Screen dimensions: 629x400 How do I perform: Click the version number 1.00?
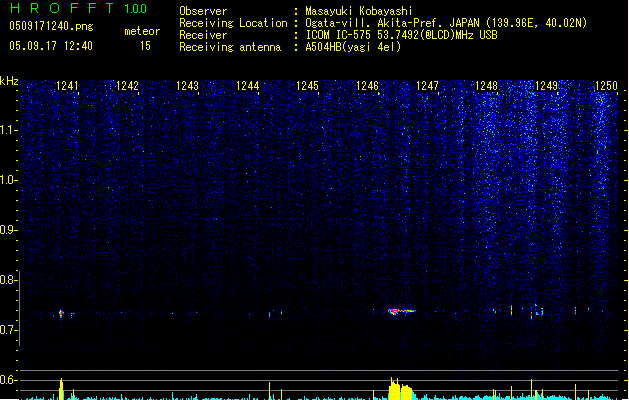click(136, 9)
